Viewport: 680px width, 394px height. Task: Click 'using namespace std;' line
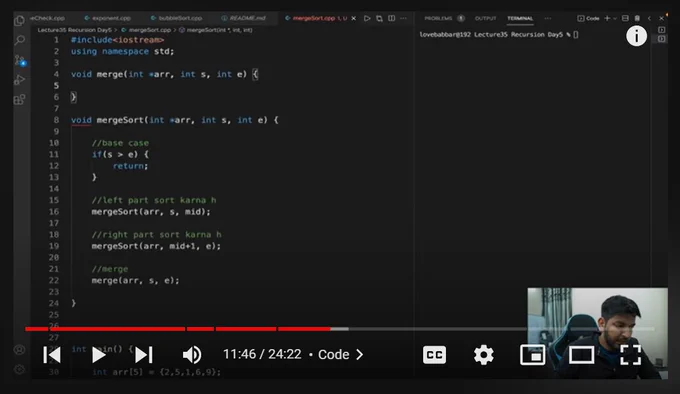122,52
